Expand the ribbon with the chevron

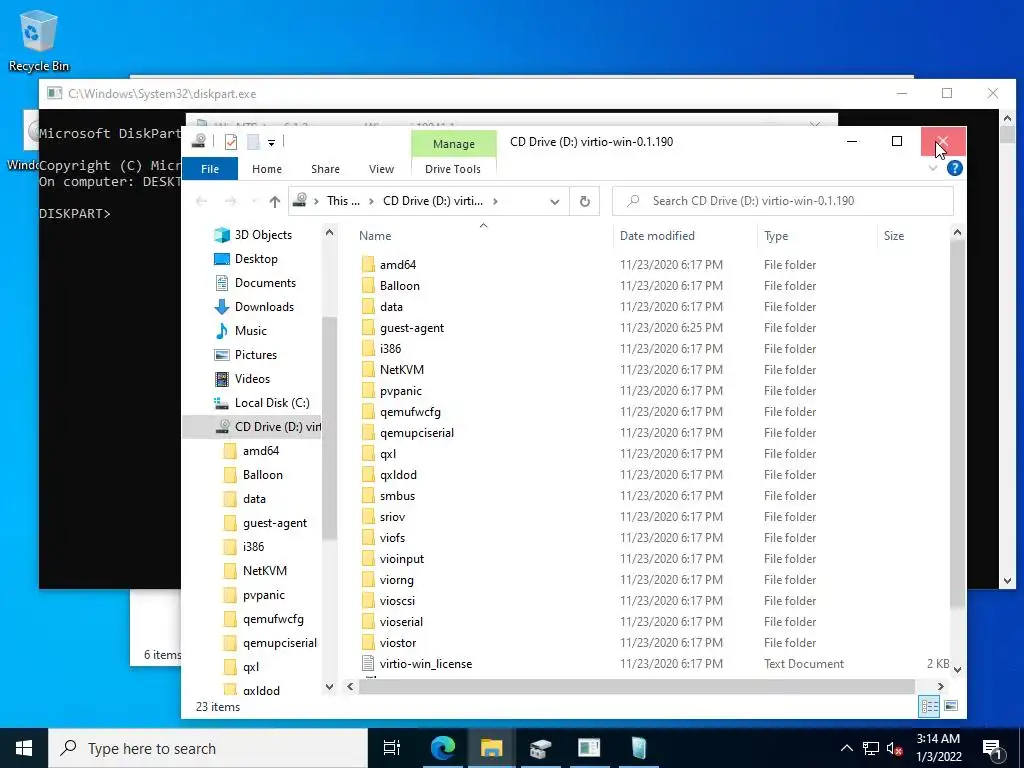click(x=933, y=168)
